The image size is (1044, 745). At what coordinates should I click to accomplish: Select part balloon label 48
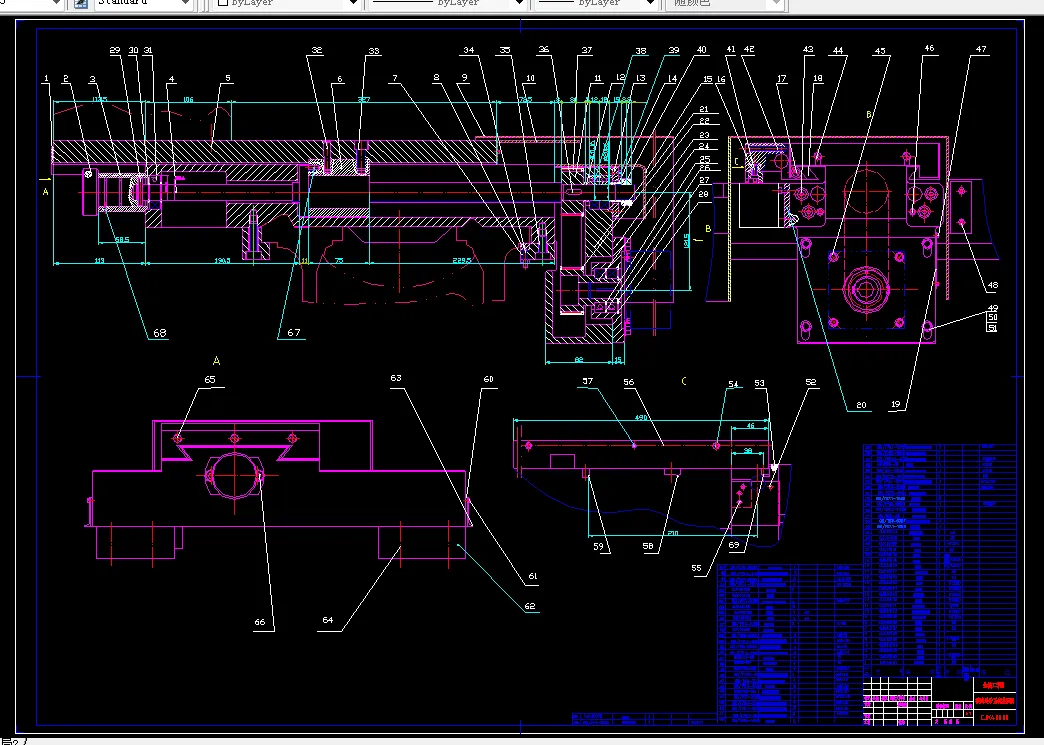993,285
